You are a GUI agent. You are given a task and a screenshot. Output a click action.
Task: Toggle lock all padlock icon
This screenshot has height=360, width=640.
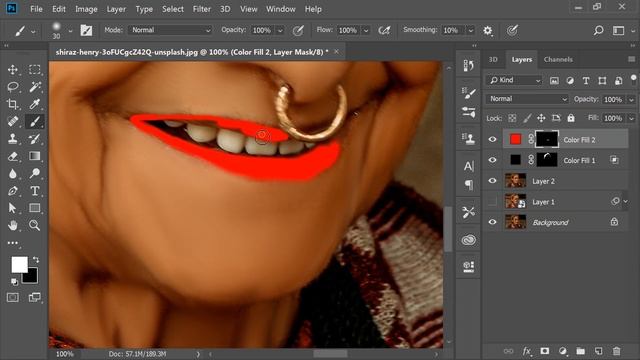(x=571, y=118)
